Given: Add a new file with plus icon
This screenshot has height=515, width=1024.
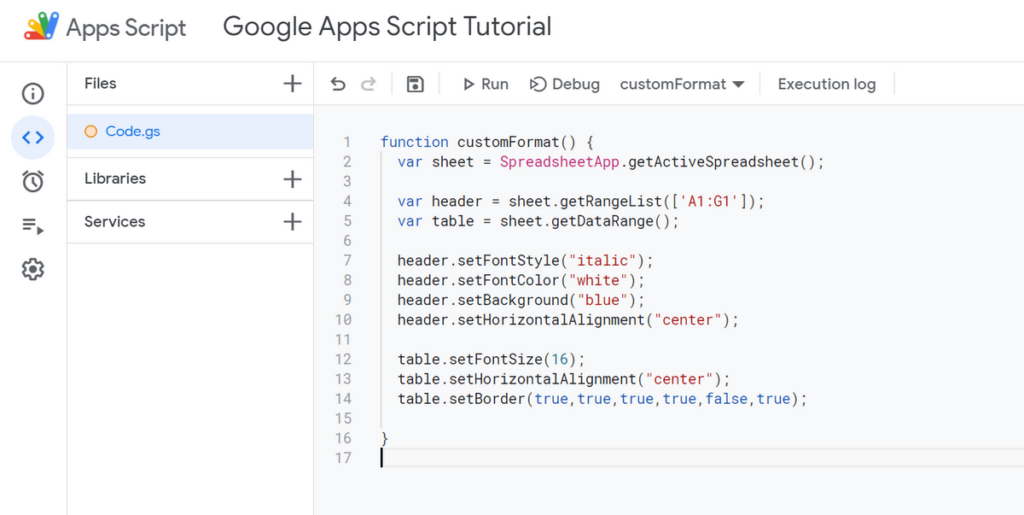Looking at the screenshot, I should pyautogui.click(x=292, y=84).
